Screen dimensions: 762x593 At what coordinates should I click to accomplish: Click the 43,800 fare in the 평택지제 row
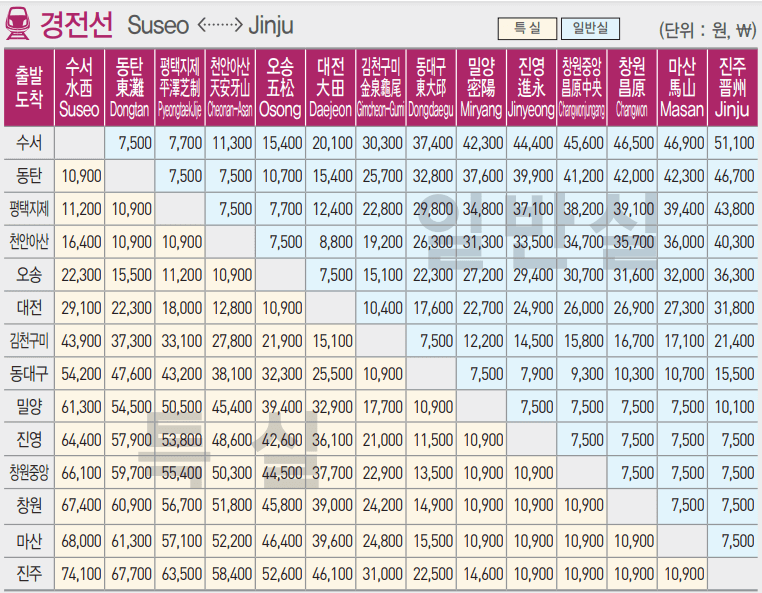[x=734, y=209]
